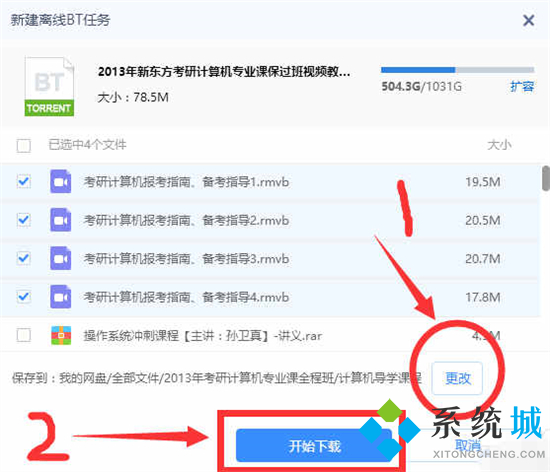Viewport: 550px width, 472px height.
Task: Close the 新建离线BT任务 dialog
Action: click(529, 20)
